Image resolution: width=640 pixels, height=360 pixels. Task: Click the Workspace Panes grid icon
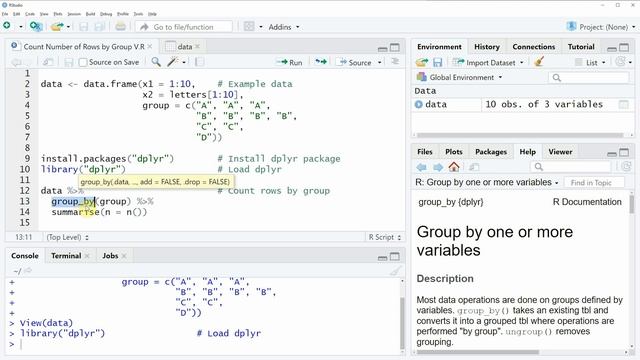[x=249, y=27]
